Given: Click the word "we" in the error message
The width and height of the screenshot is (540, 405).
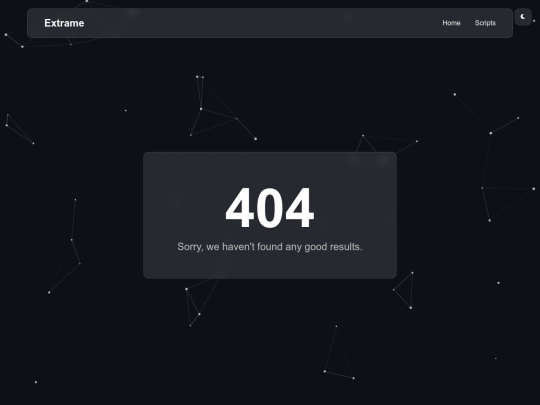Looking at the screenshot, I should pos(212,248).
